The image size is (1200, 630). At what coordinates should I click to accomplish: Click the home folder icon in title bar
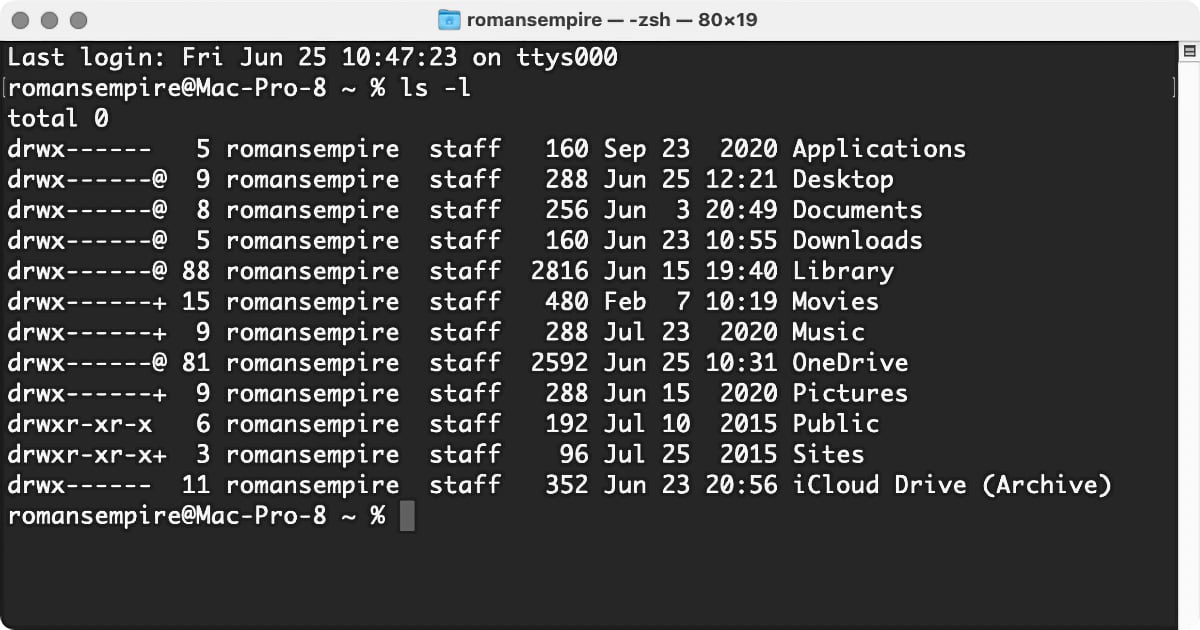pyautogui.click(x=450, y=20)
